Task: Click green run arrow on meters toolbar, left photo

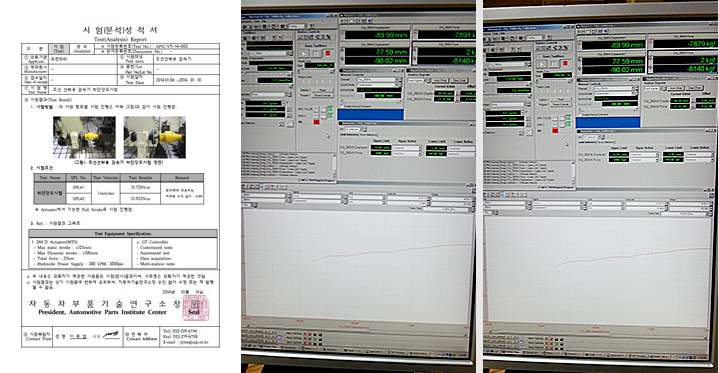Action: coord(343,21)
